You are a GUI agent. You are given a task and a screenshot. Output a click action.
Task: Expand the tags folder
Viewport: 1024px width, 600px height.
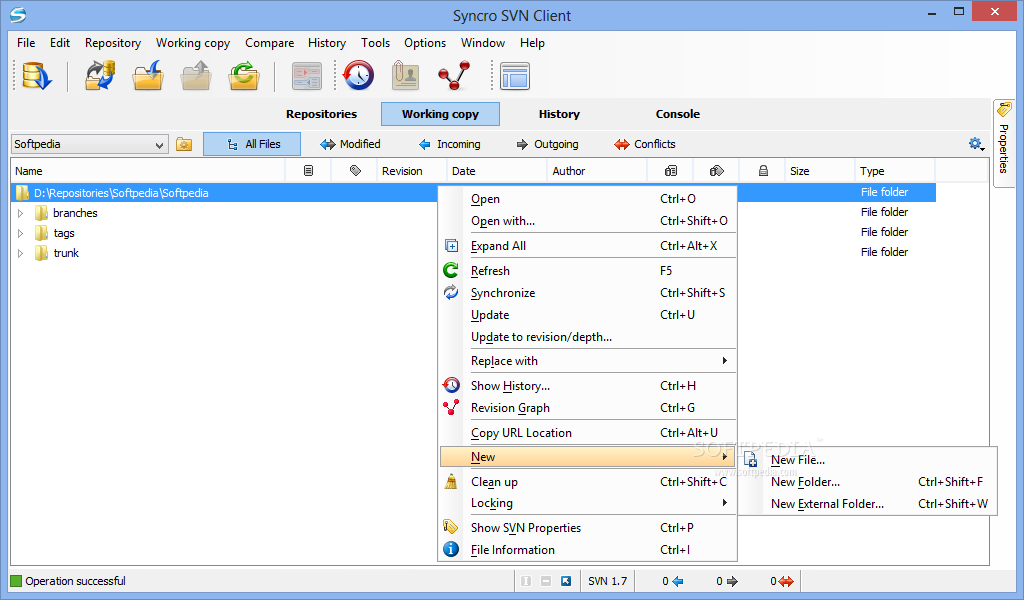(20, 233)
